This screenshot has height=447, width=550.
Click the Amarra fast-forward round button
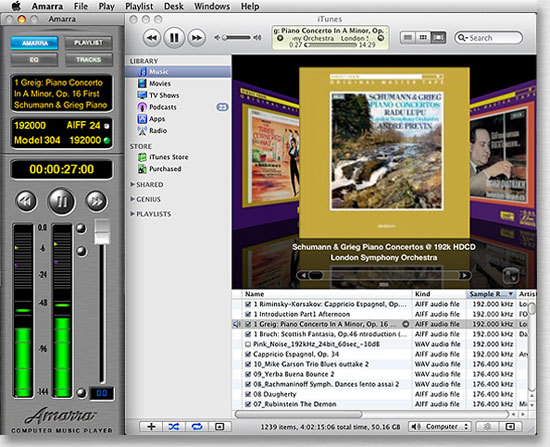point(96,201)
